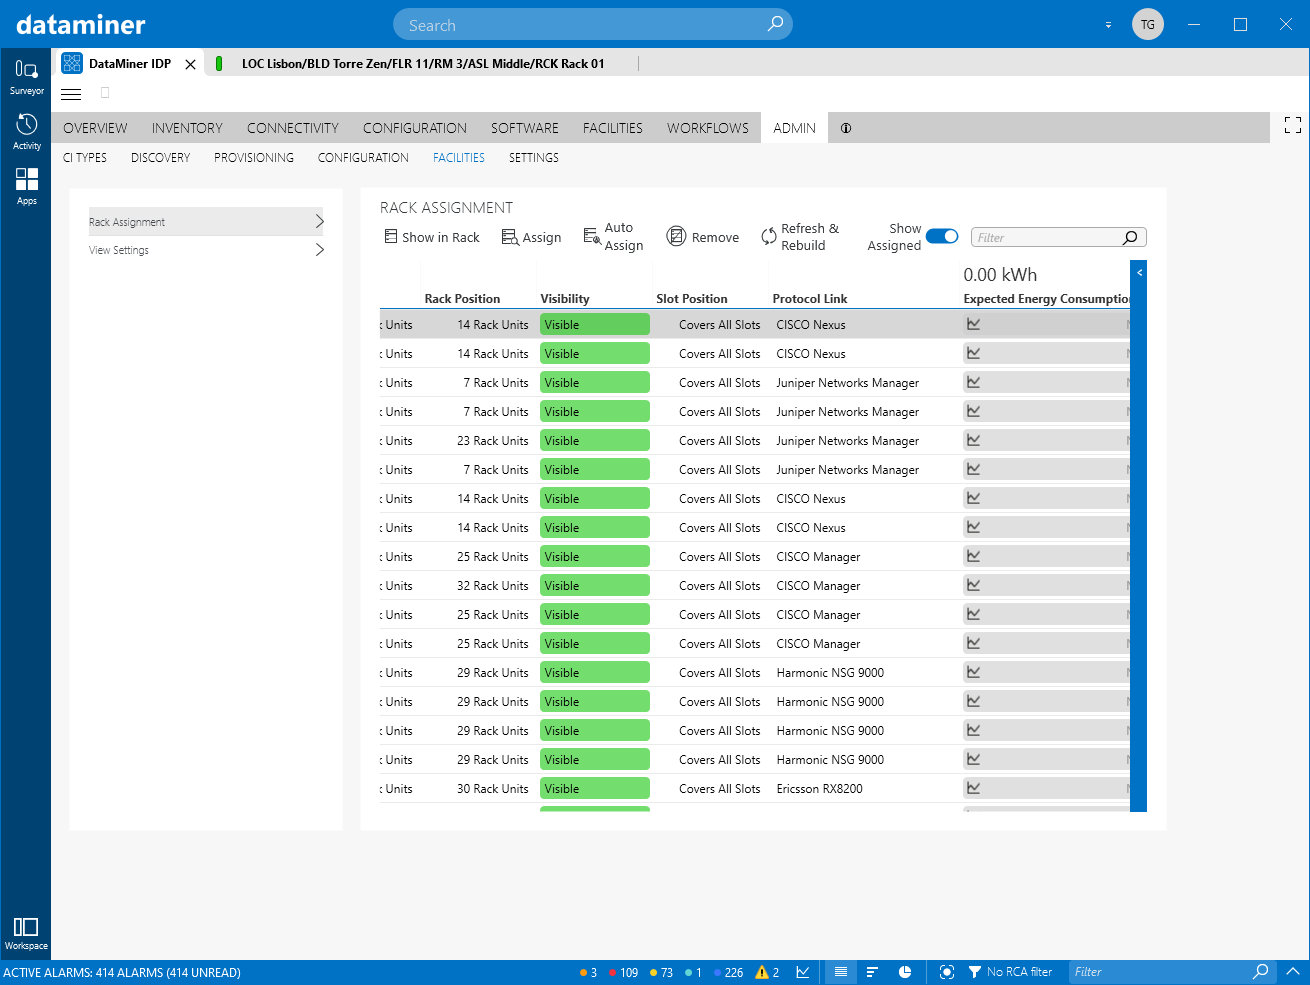1310x985 pixels.
Task: Sort by the Slot Position column header
Action: [x=692, y=299]
